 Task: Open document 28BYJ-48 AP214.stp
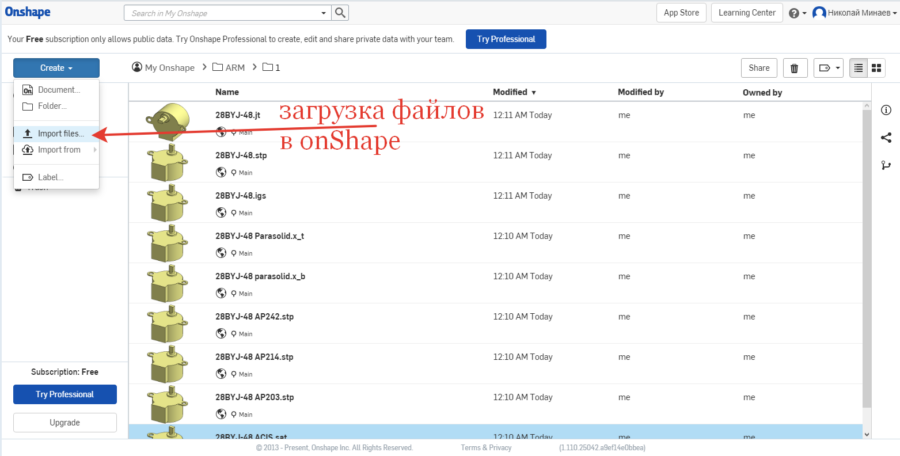click(x=254, y=357)
